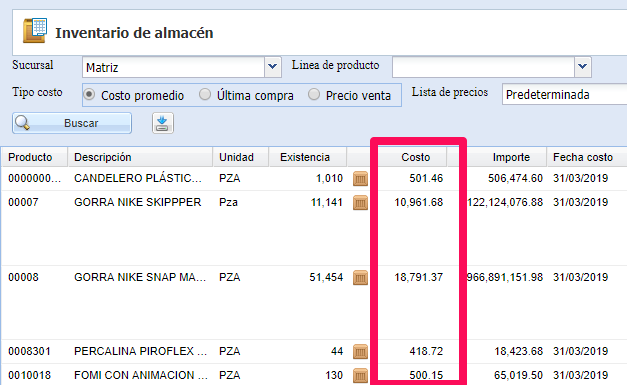This screenshot has height=385, width=627.
Task: Open the Lista de precios Predeterminada combo
Action: [x=564, y=94]
